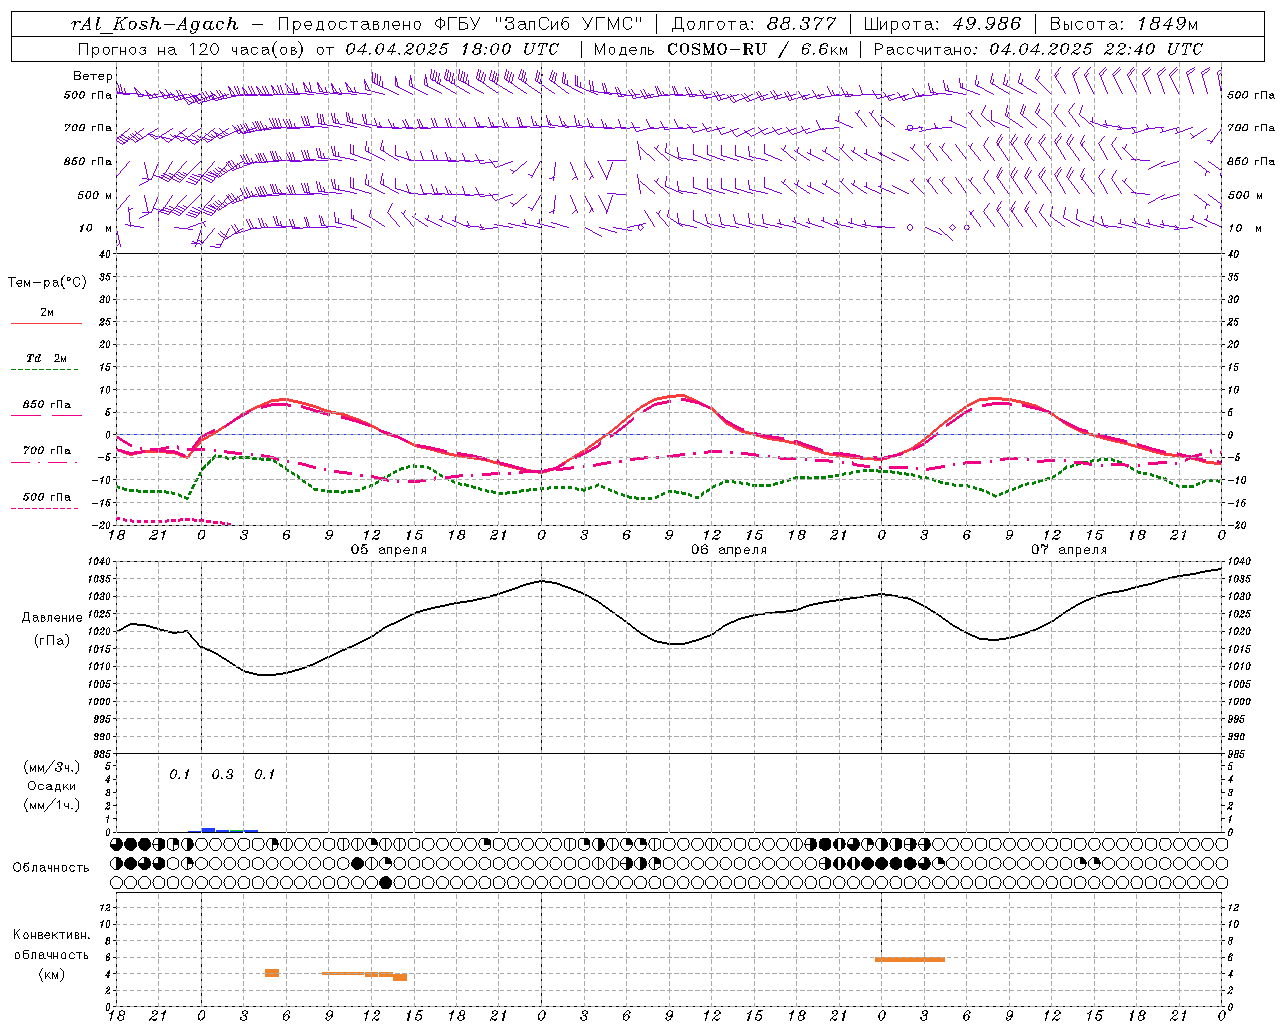Screen dimensions: 1280x1024
Task: Click the 500 м wind level label on the left
Action: 95,195
